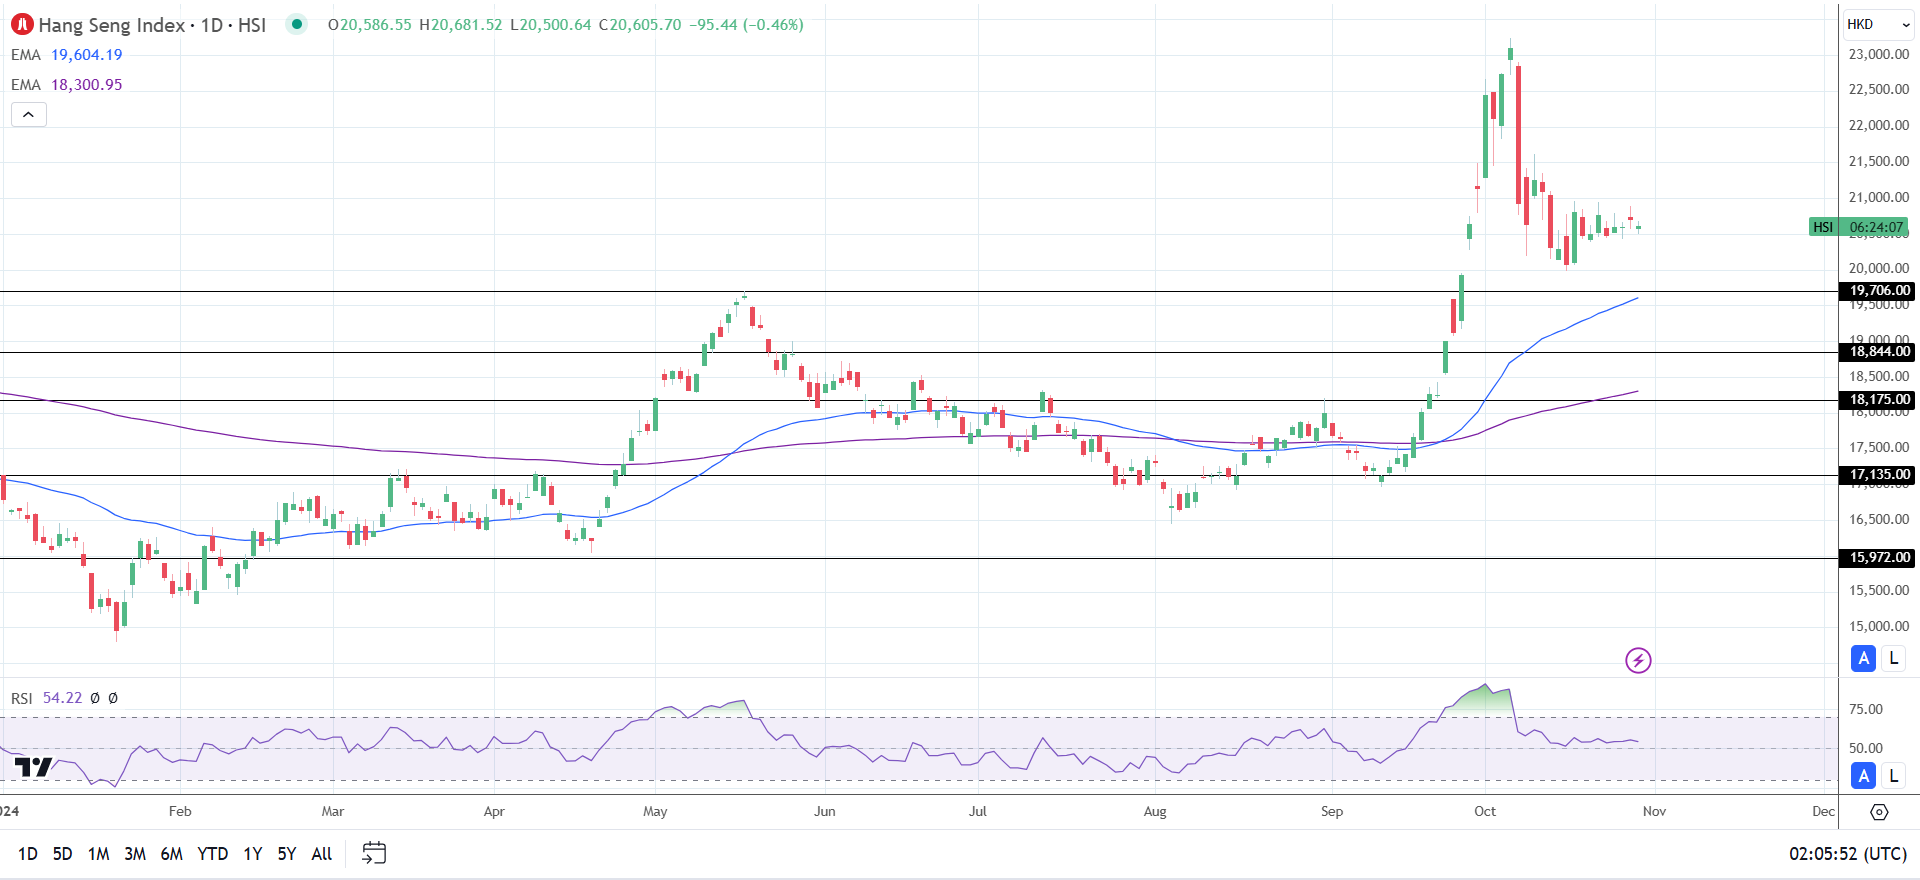Click the 15,972.00 horizontal line price label

(x=1878, y=558)
